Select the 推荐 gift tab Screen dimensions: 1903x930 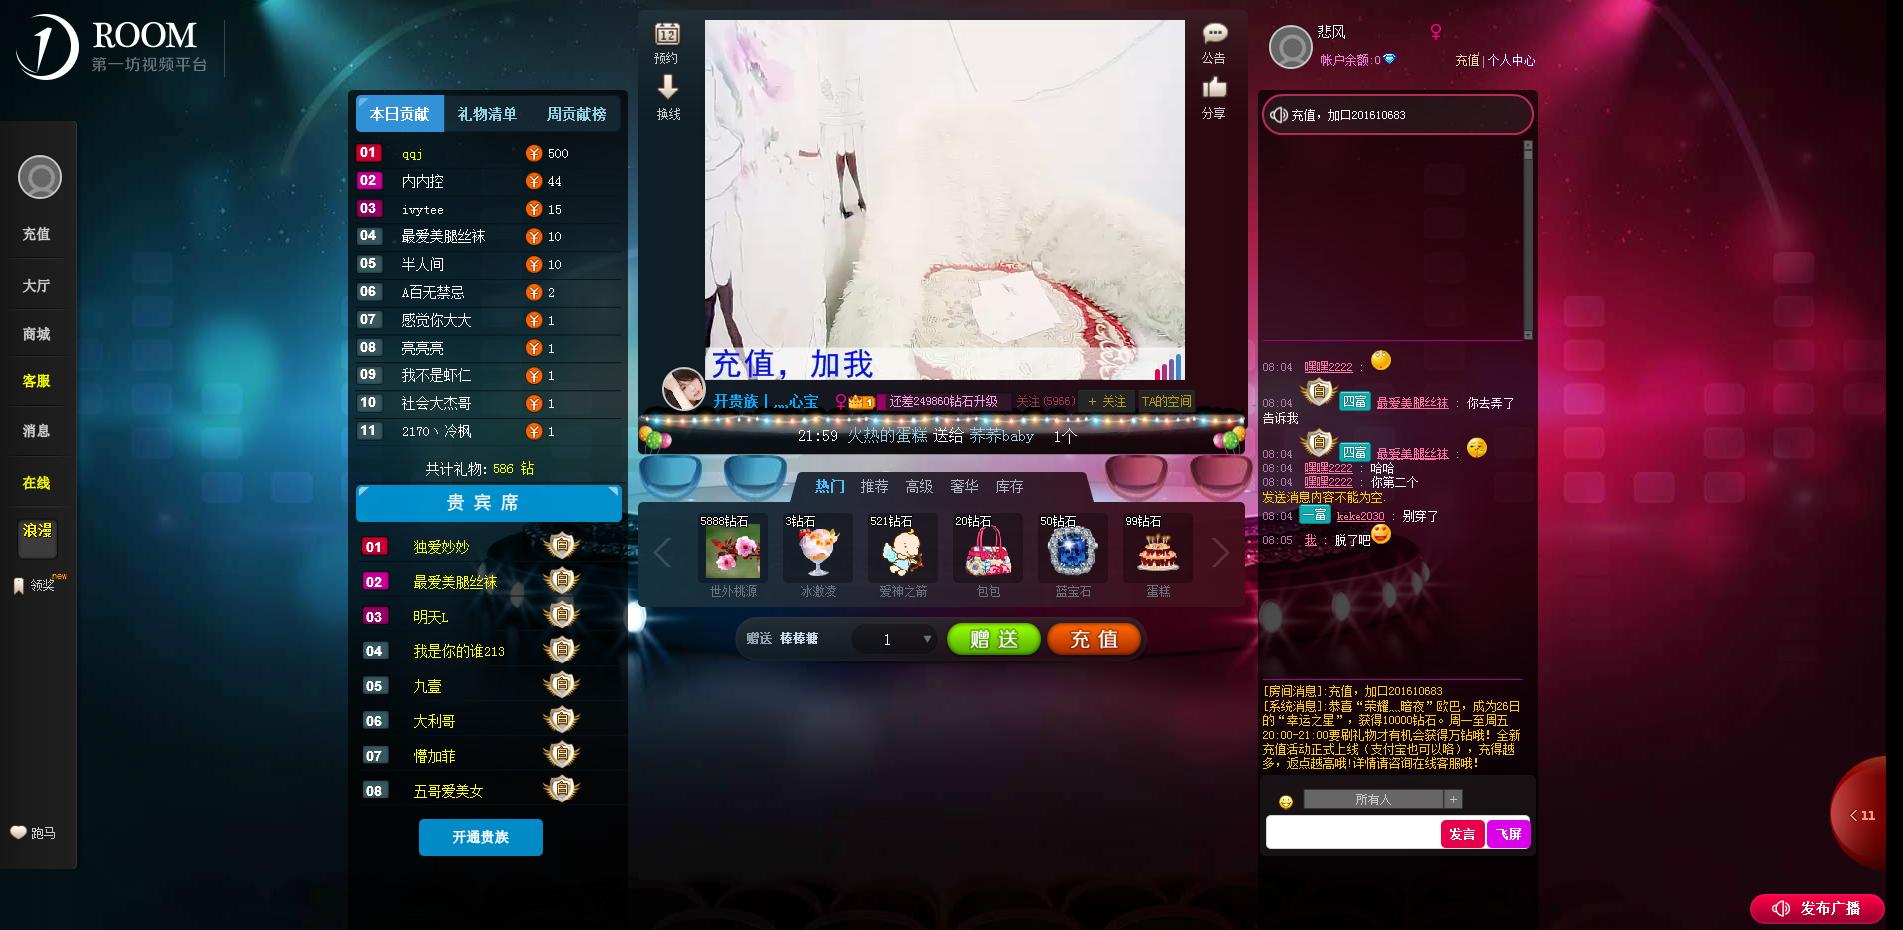tap(874, 486)
